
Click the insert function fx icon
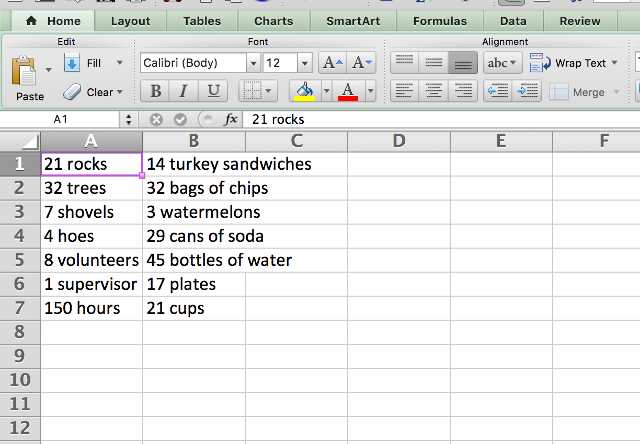tap(231, 119)
